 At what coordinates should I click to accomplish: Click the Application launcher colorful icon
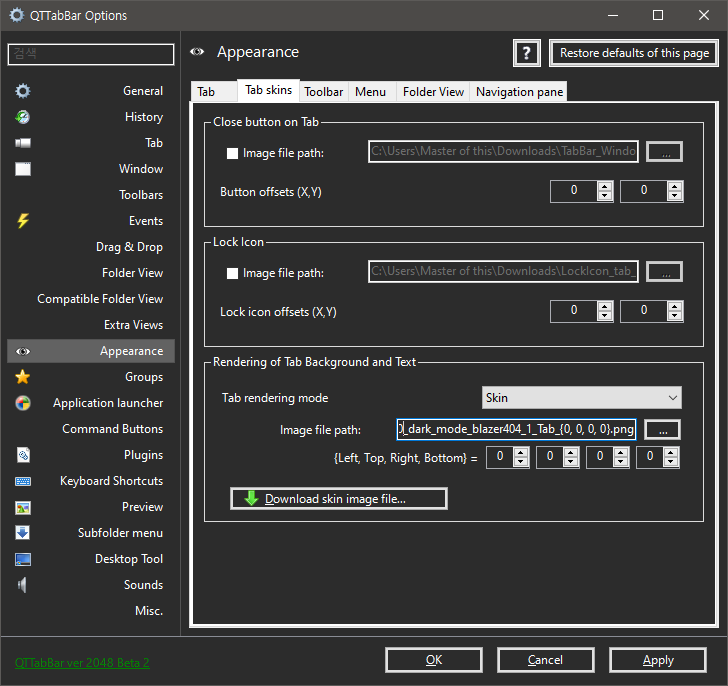click(x=23, y=403)
